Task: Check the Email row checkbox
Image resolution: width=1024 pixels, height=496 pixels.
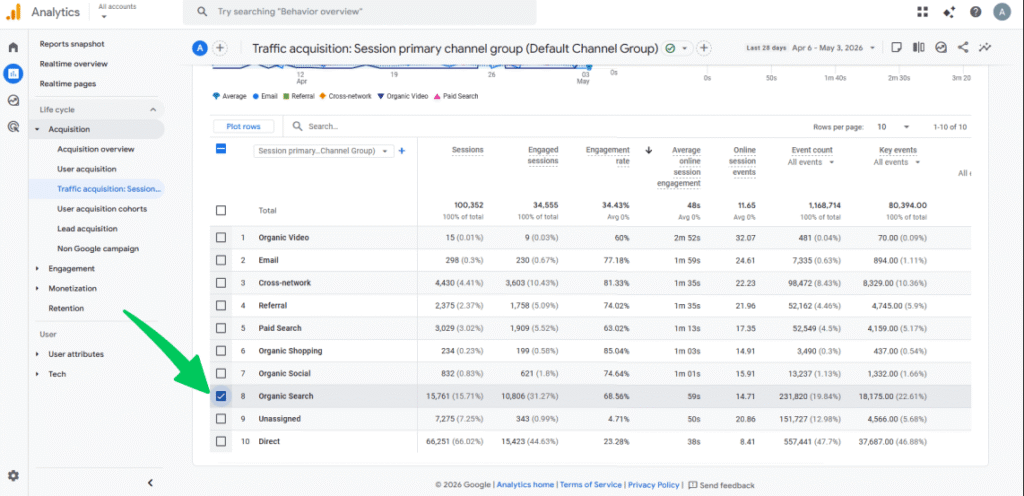Action: coord(221,260)
